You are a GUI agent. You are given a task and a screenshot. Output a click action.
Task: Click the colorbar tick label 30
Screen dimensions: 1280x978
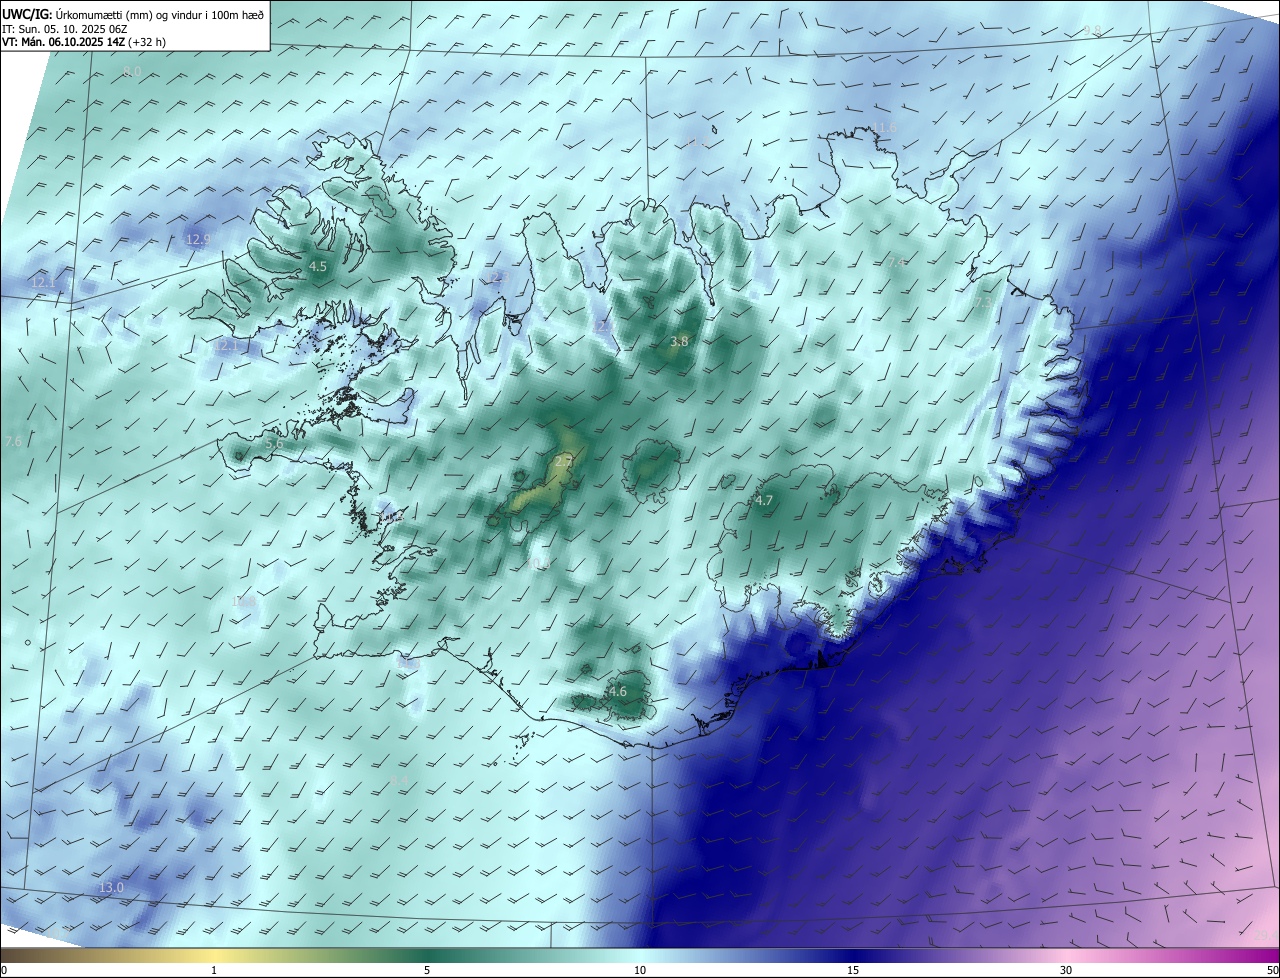pyautogui.click(x=1066, y=970)
